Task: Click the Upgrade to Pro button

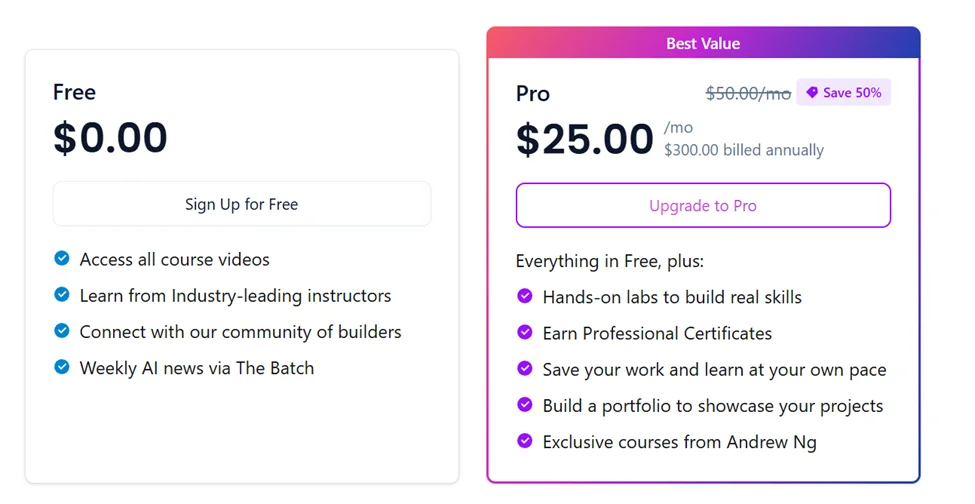Action: coord(702,206)
